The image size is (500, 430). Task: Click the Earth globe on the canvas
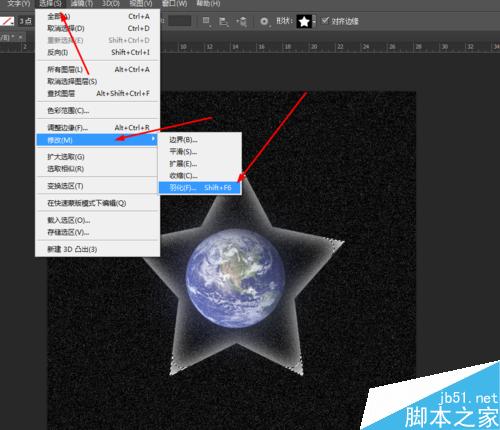235,279
